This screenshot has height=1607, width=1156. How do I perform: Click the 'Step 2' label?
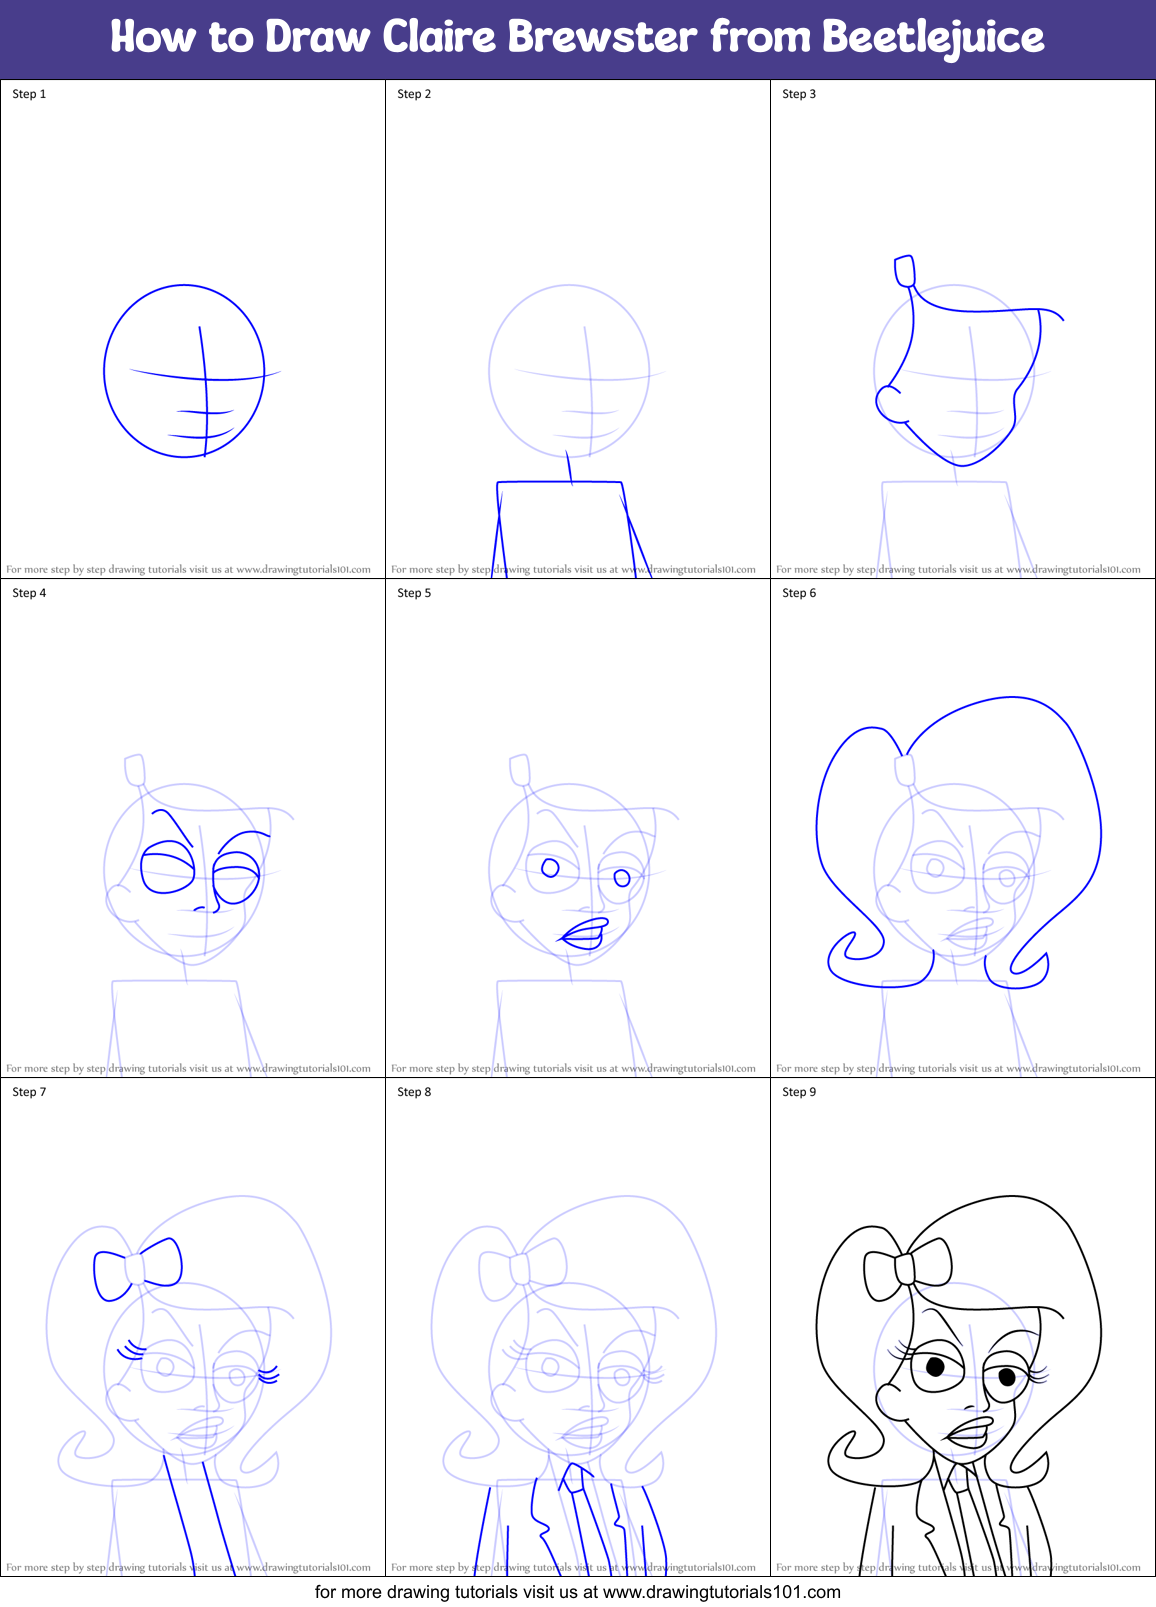[x=414, y=94]
